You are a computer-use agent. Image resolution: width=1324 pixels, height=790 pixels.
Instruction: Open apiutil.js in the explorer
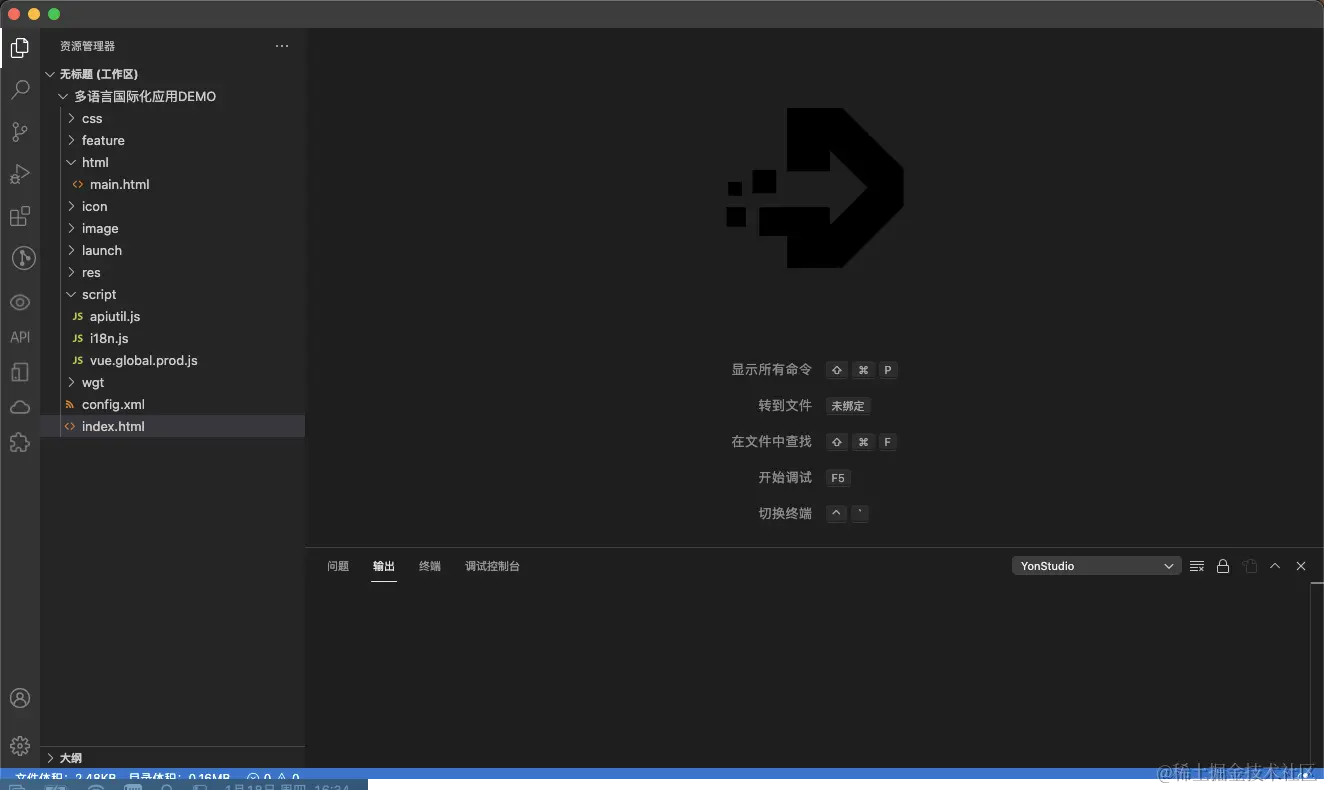point(172,316)
